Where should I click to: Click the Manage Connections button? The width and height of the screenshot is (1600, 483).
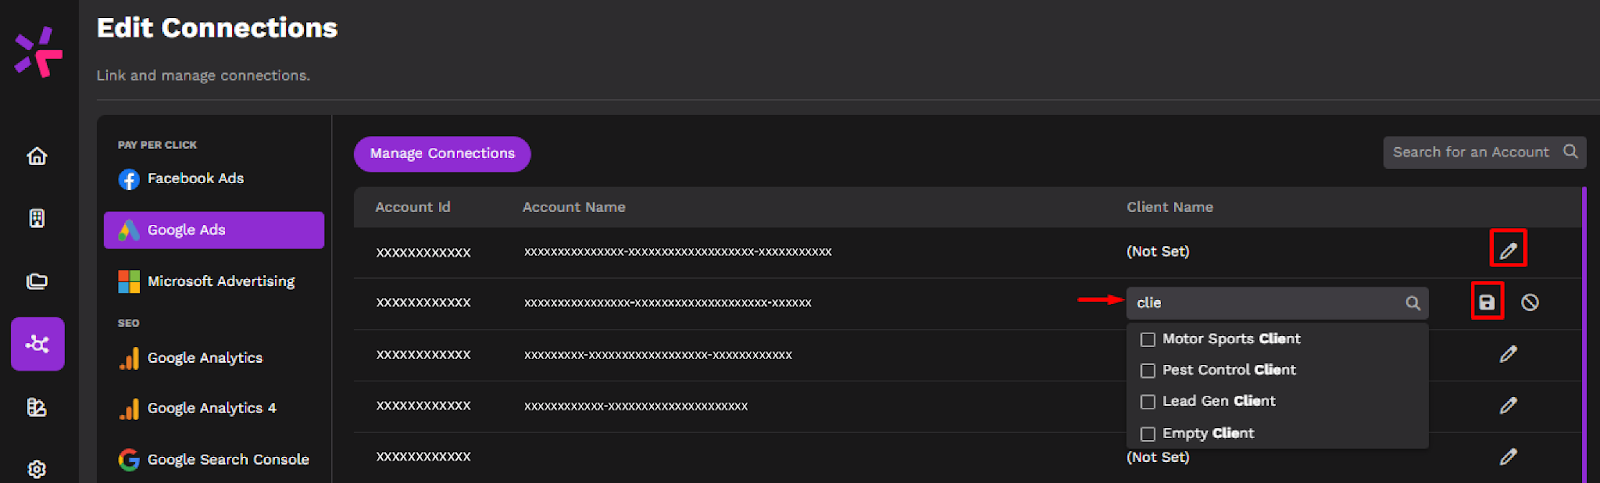coord(442,153)
